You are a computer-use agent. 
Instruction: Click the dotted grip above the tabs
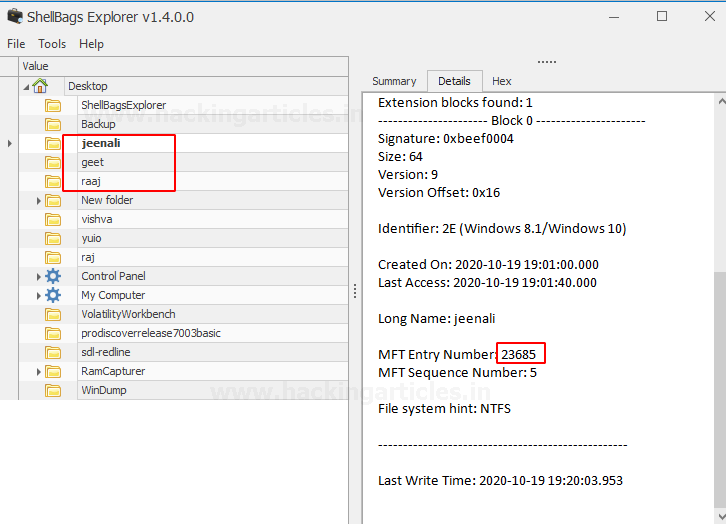pos(547,62)
